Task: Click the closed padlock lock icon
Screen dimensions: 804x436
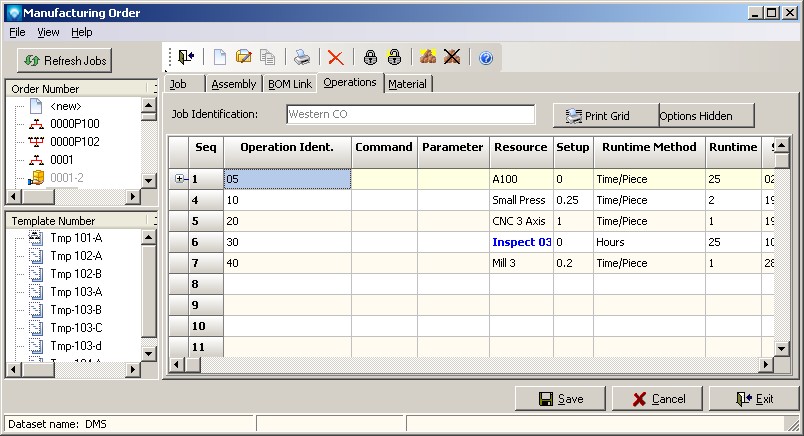Action: click(369, 58)
